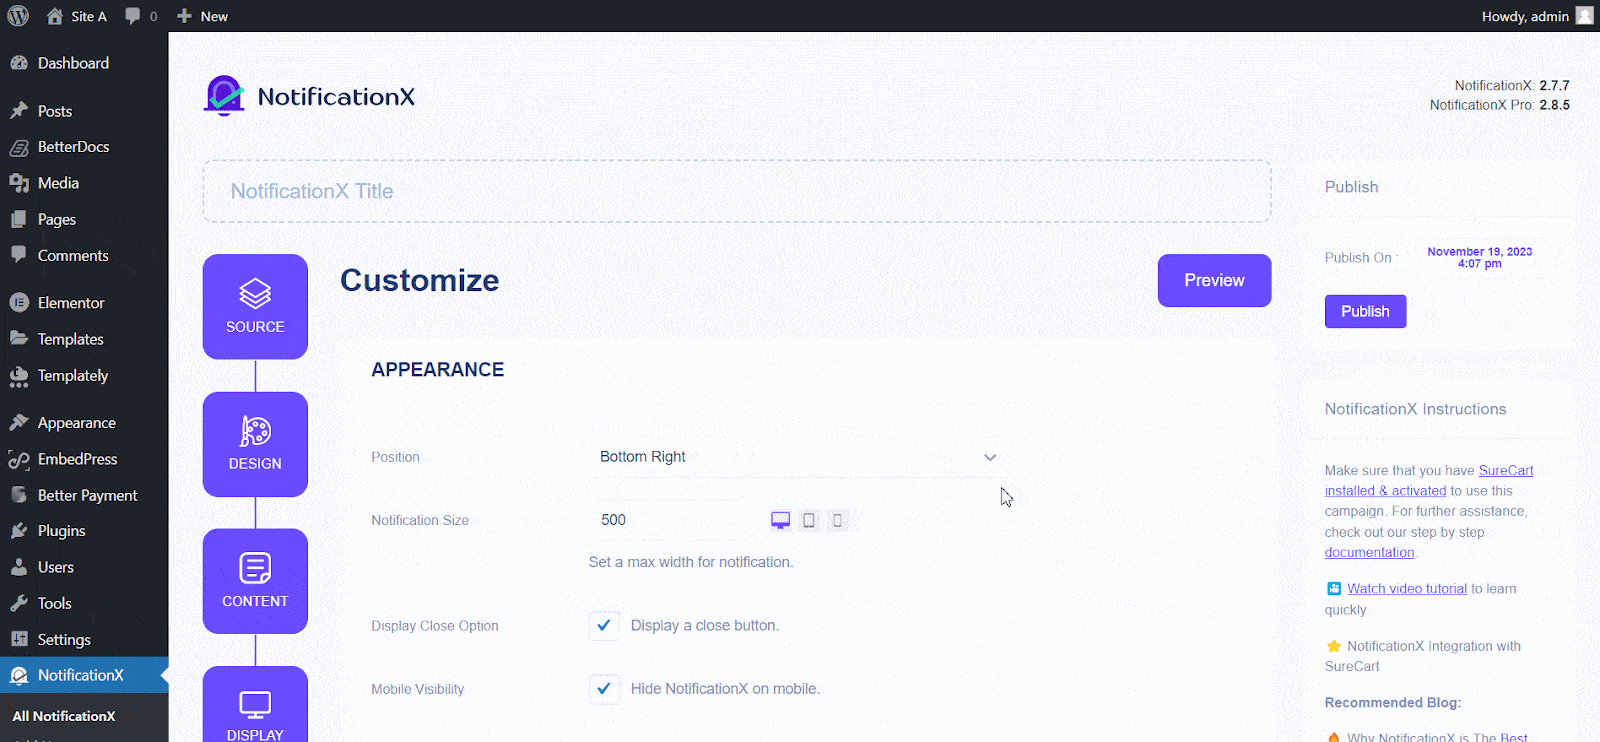
Task: Open the Position dropdown showing Bottom Right
Action: 798,457
